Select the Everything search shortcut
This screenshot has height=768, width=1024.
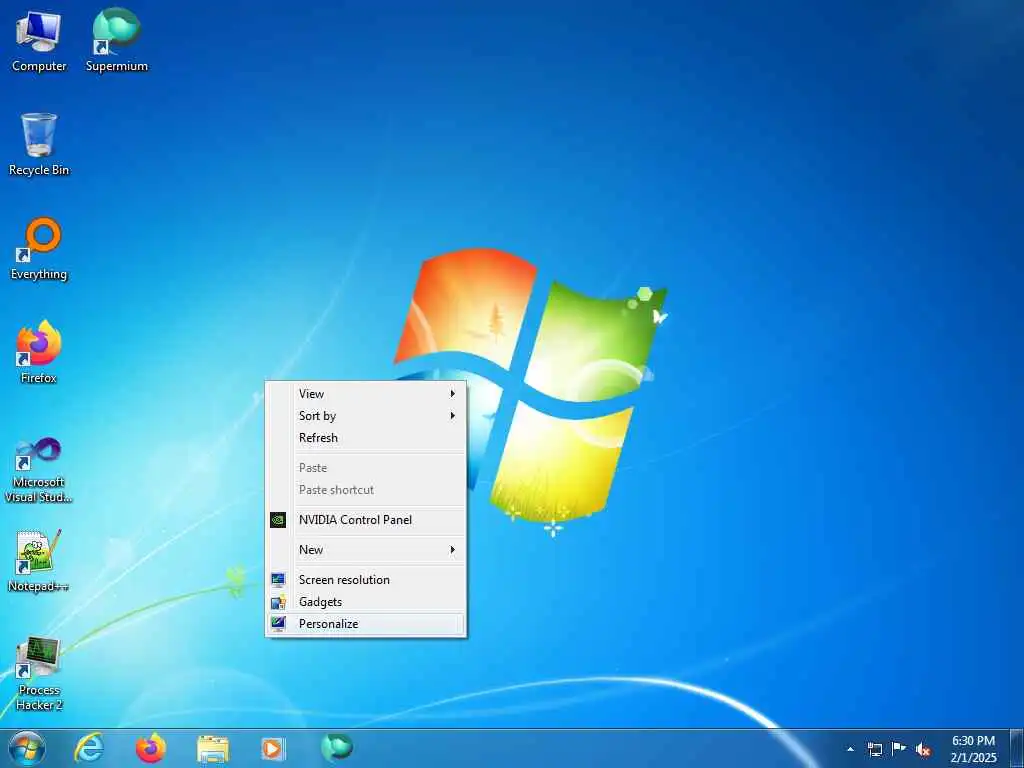39,249
